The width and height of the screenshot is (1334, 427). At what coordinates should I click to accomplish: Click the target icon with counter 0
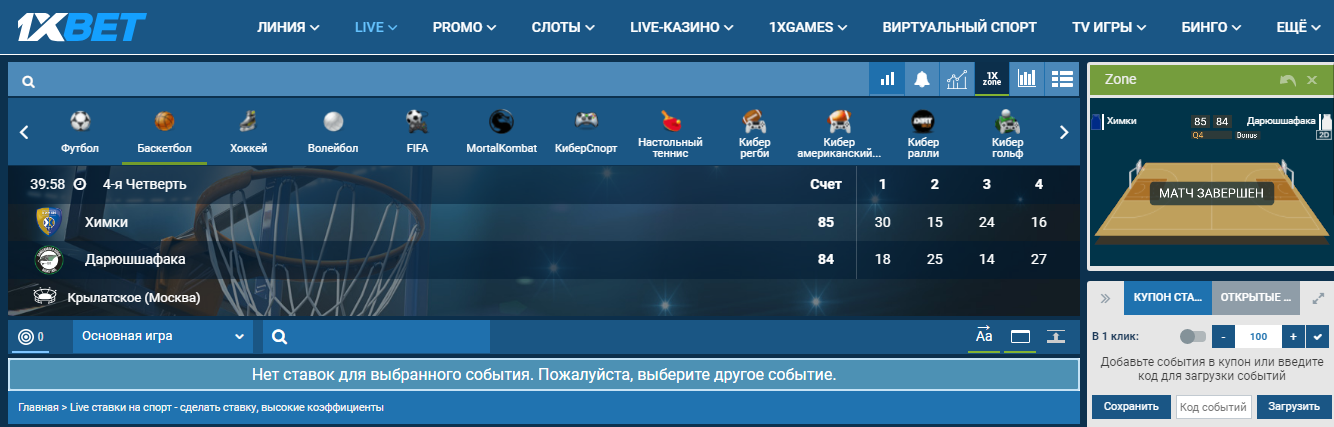(x=30, y=337)
